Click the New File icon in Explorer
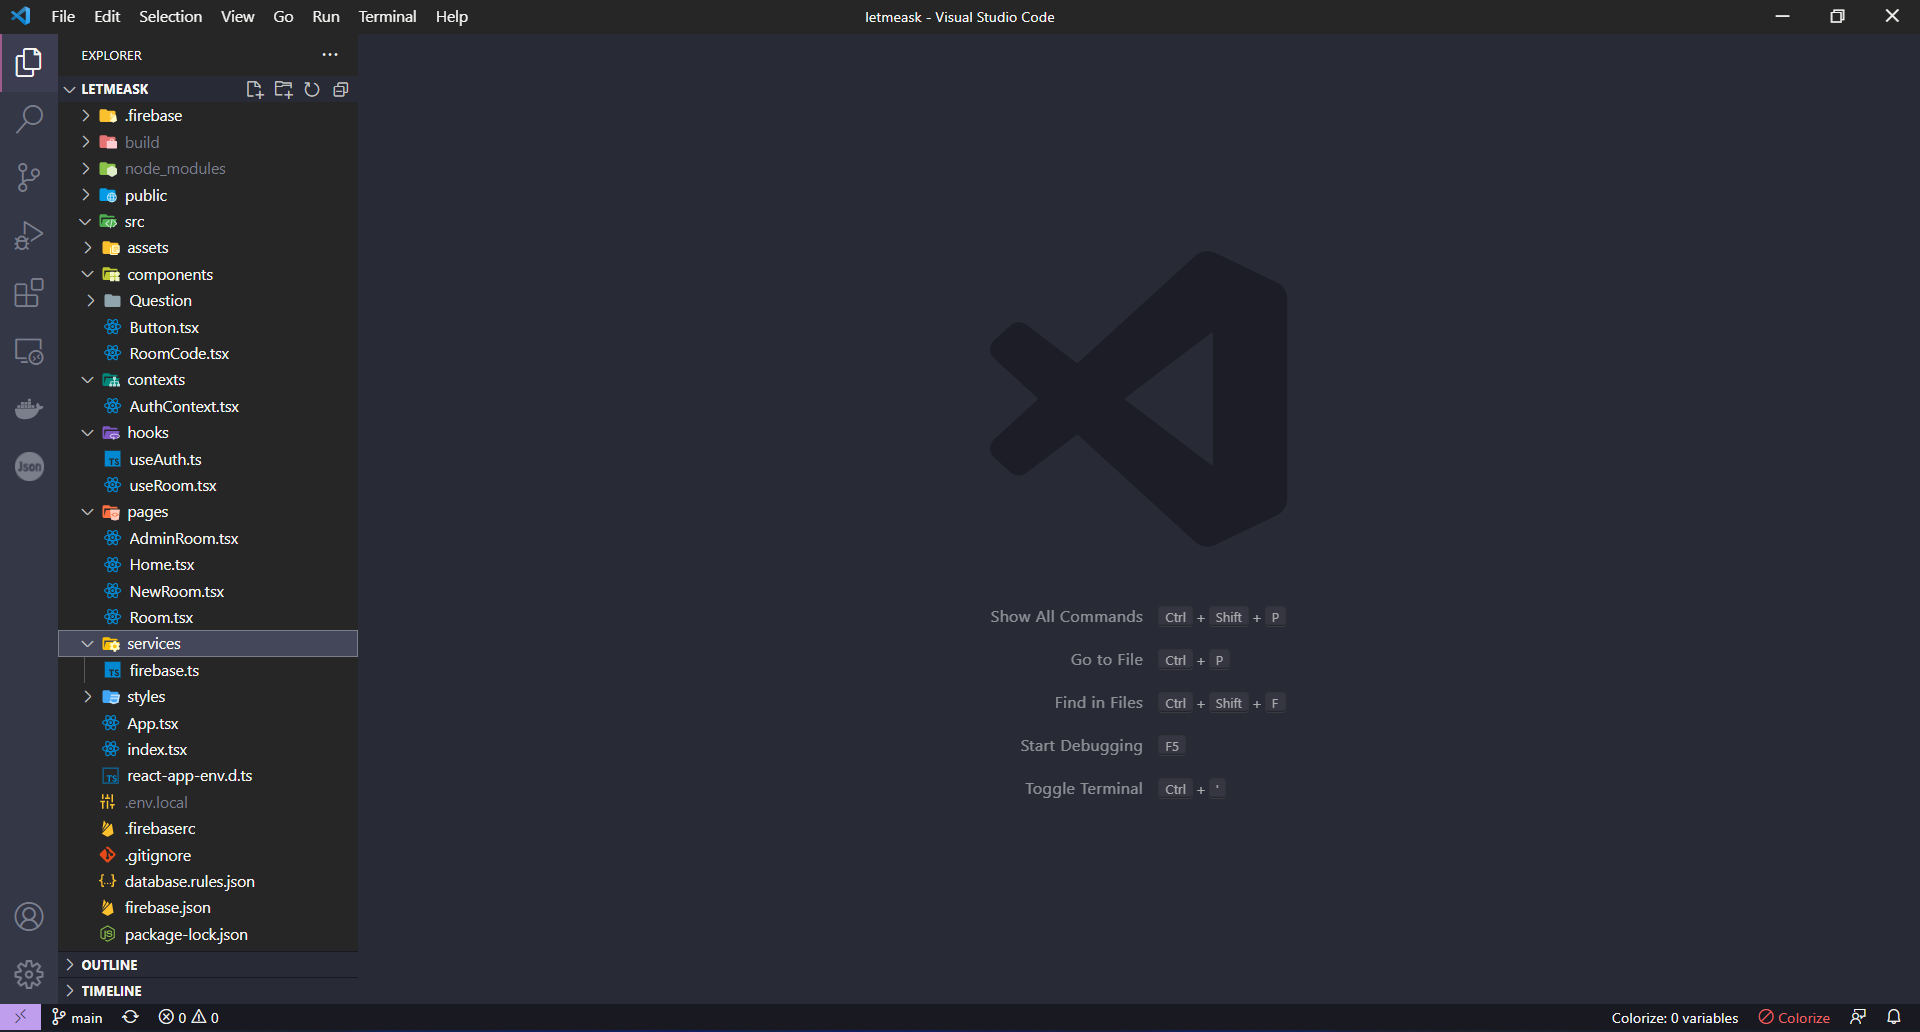The image size is (1920, 1032). point(254,89)
